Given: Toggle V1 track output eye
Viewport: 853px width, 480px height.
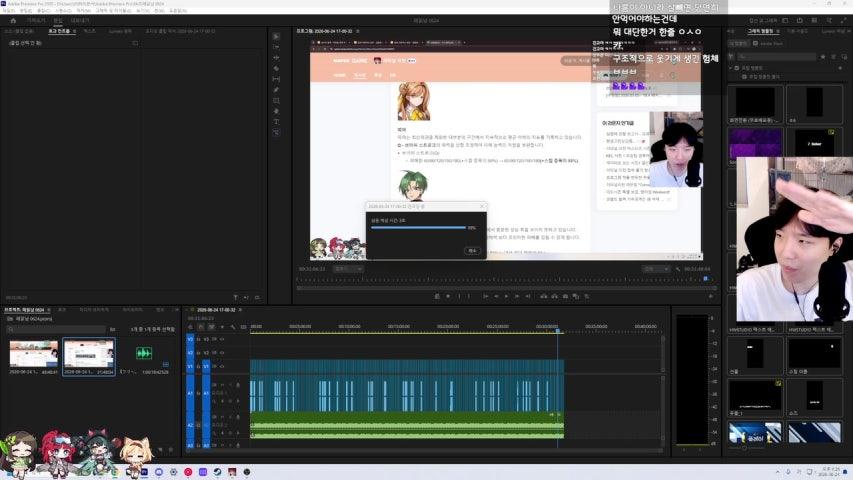Looking at the screenshot, I should [222, 366].
